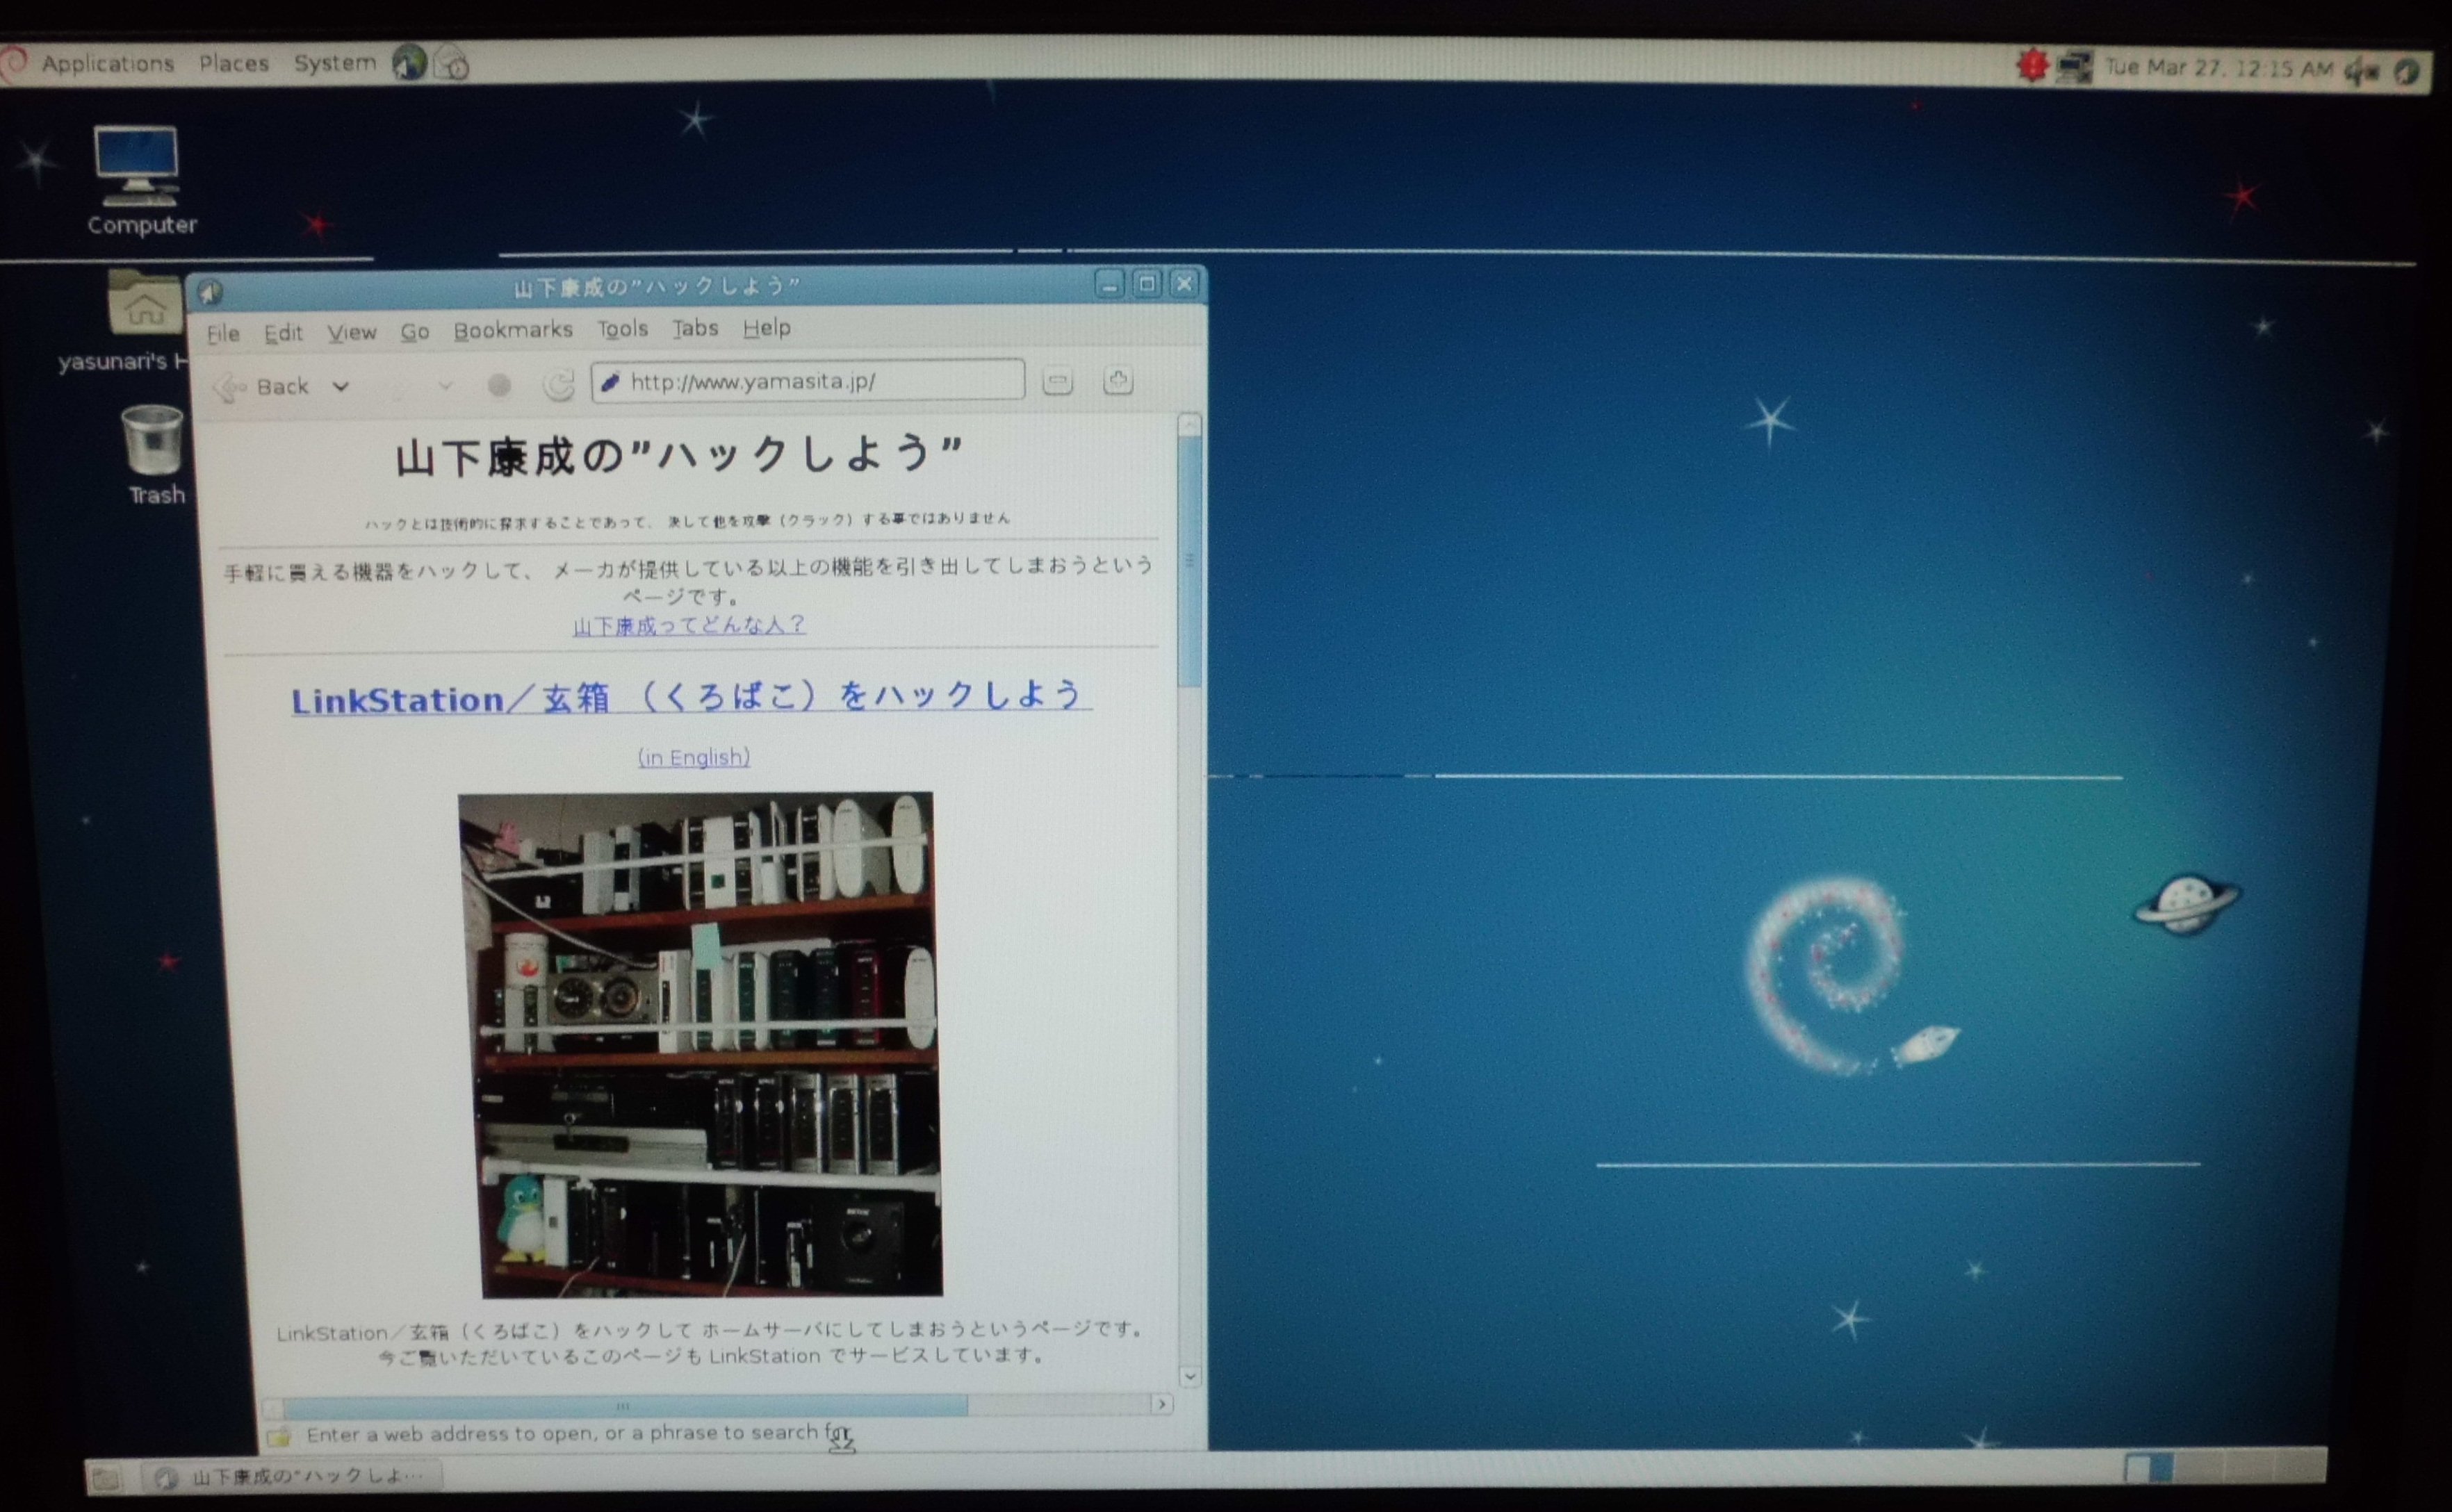This screenshot has width=2452, height=1512.
Task: Open the Tools menu in browser
Action: [623, 329]
